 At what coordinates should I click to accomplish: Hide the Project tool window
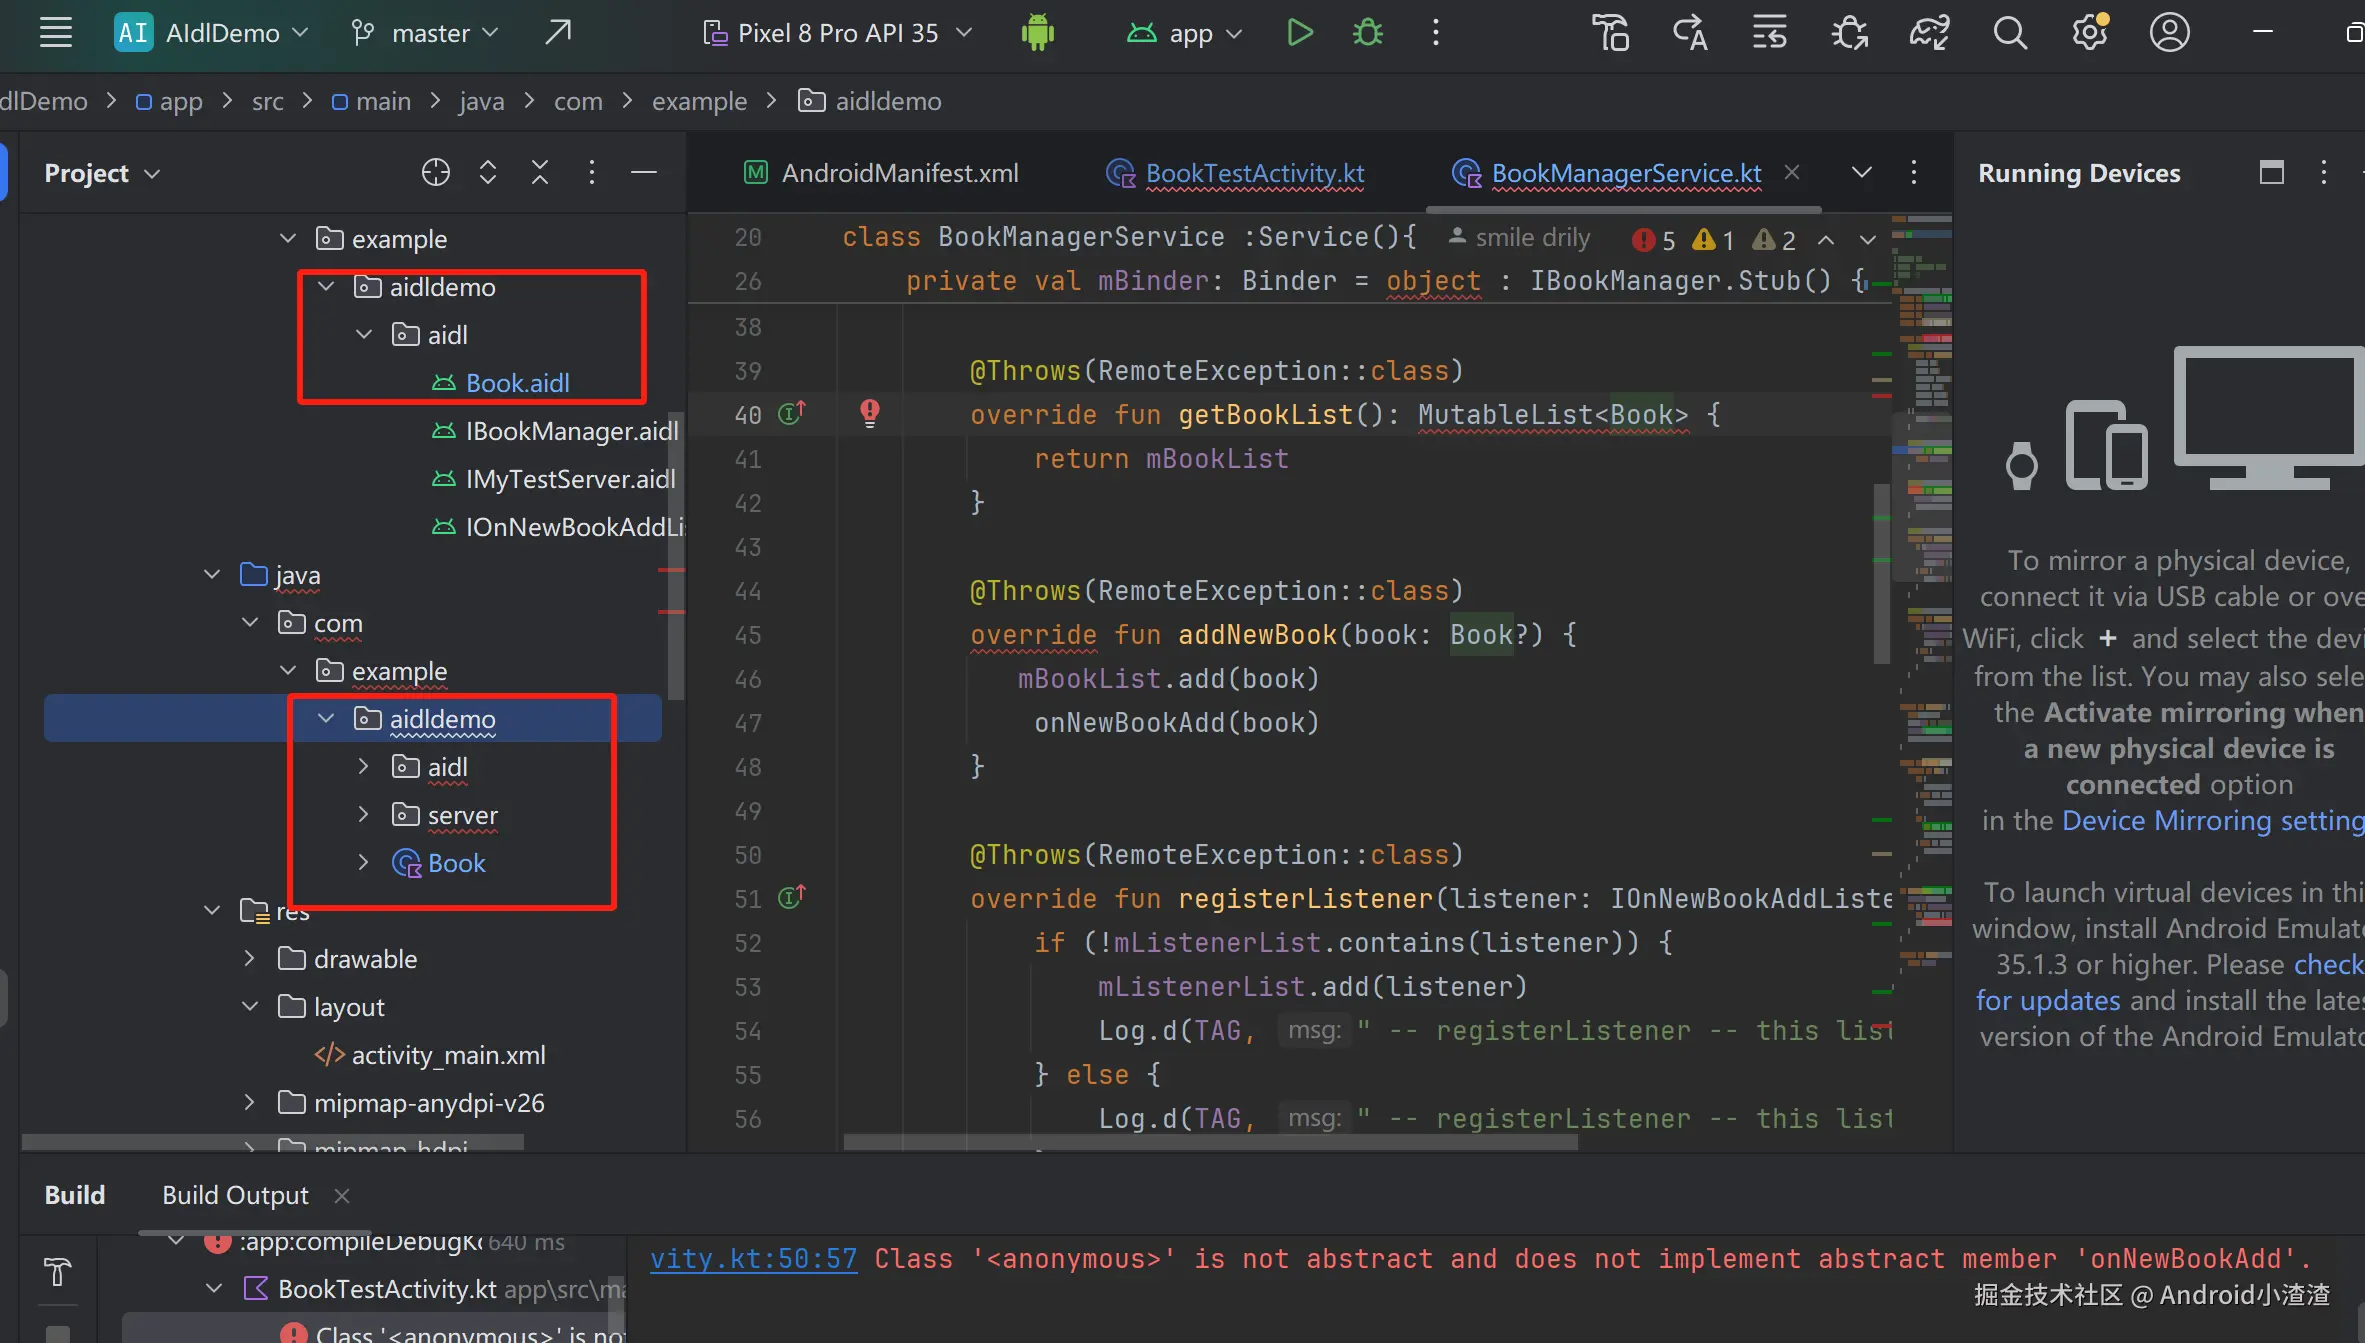pyautogui.click(x=644, y=173)
